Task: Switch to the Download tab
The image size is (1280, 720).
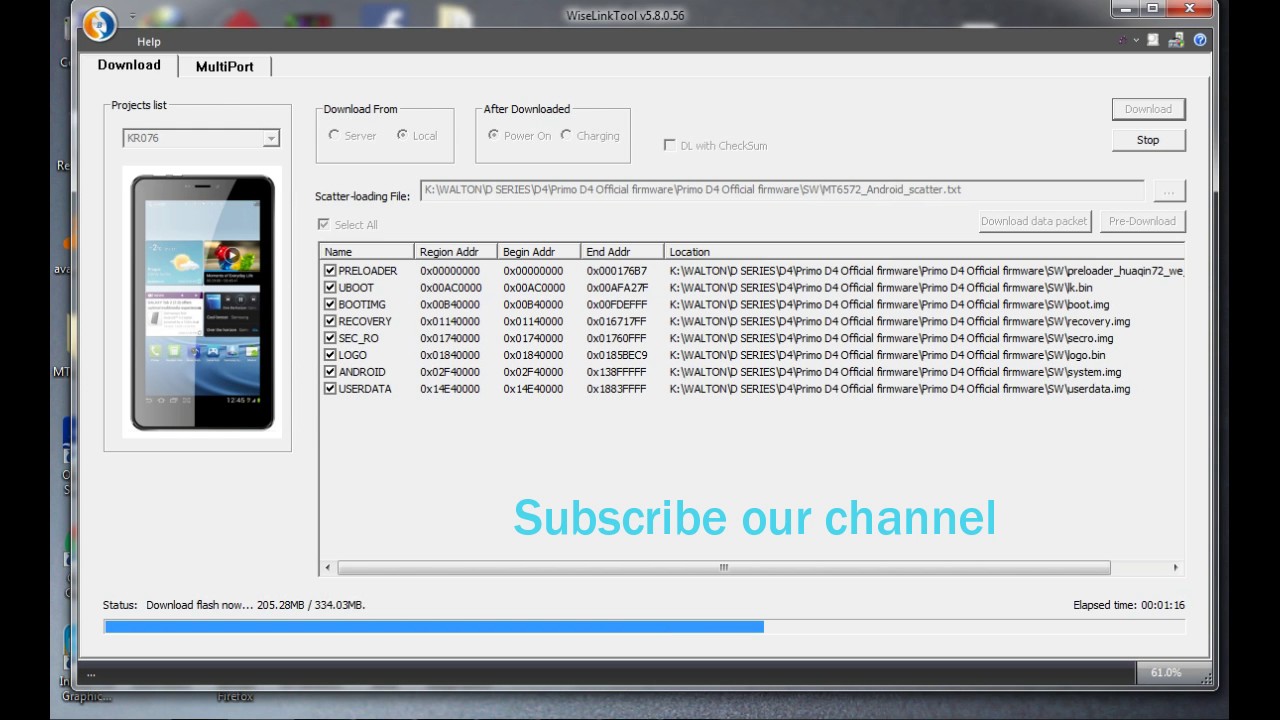Action: 129,65
